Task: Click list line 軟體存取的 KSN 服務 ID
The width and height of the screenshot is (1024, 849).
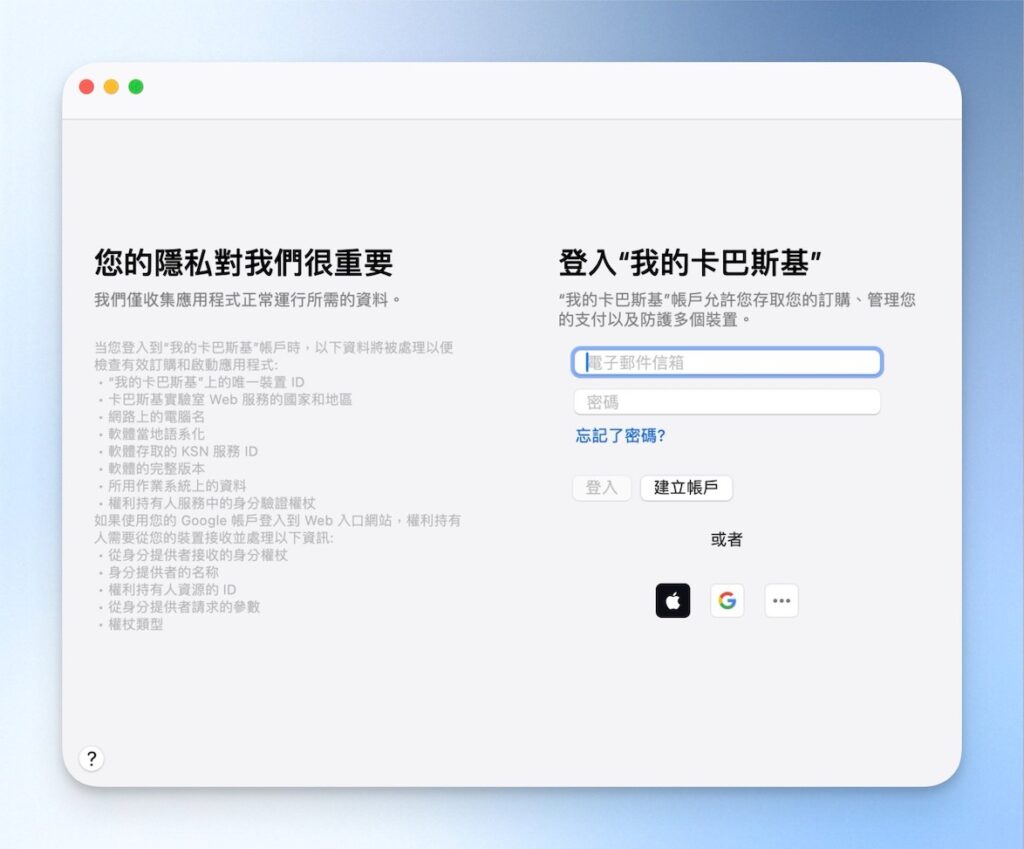Action: coord(183,451)
